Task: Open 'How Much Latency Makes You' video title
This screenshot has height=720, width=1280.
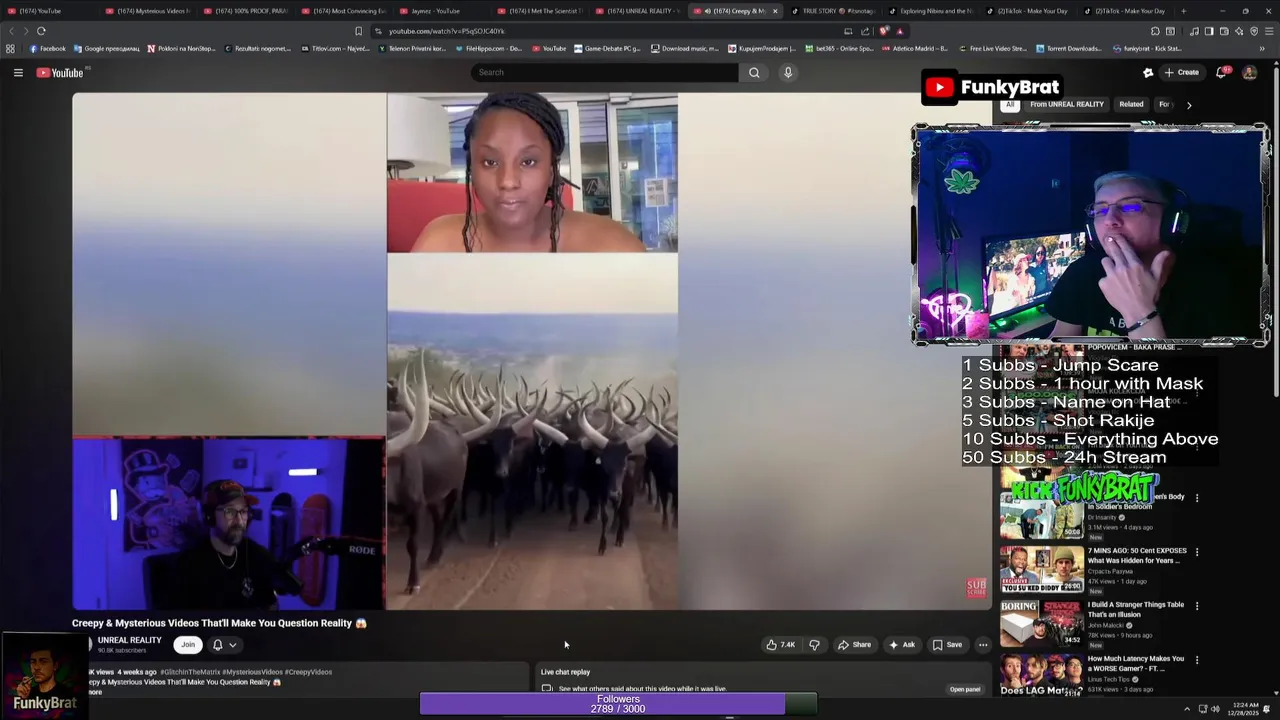Action: tap(1135, 663)
